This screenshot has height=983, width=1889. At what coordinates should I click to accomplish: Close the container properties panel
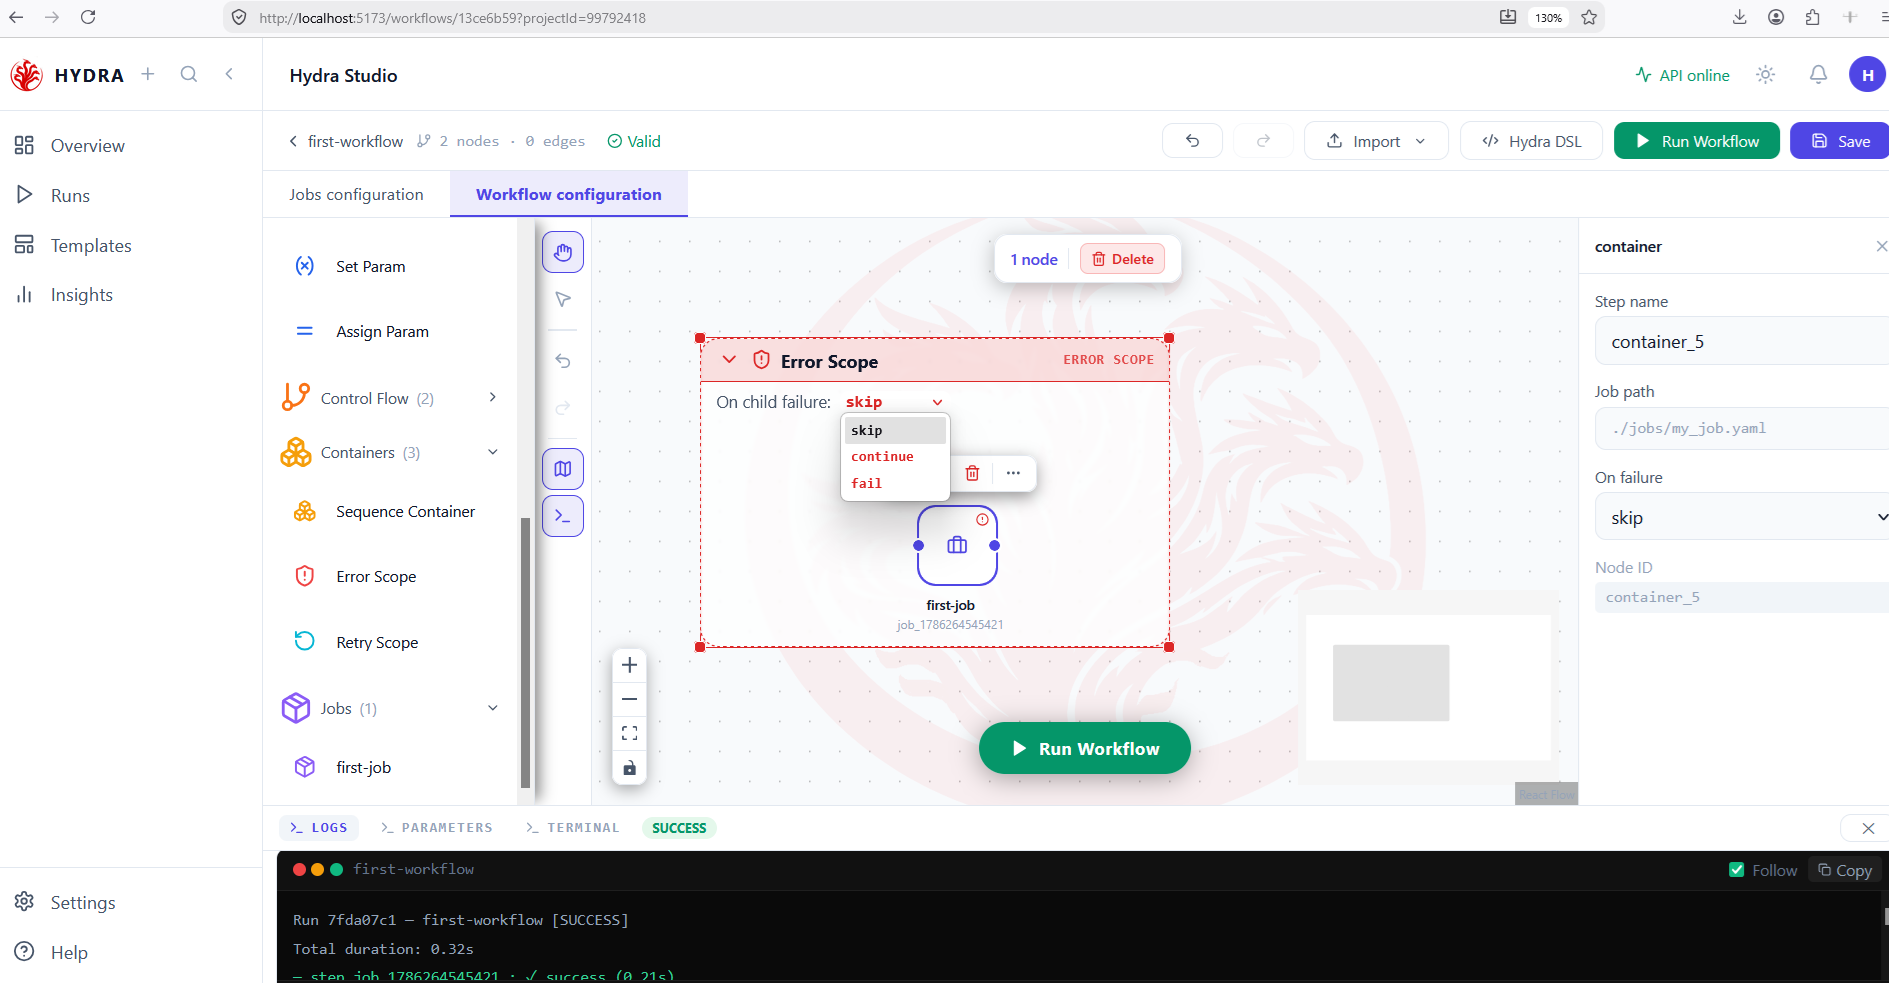point(1881,246)
